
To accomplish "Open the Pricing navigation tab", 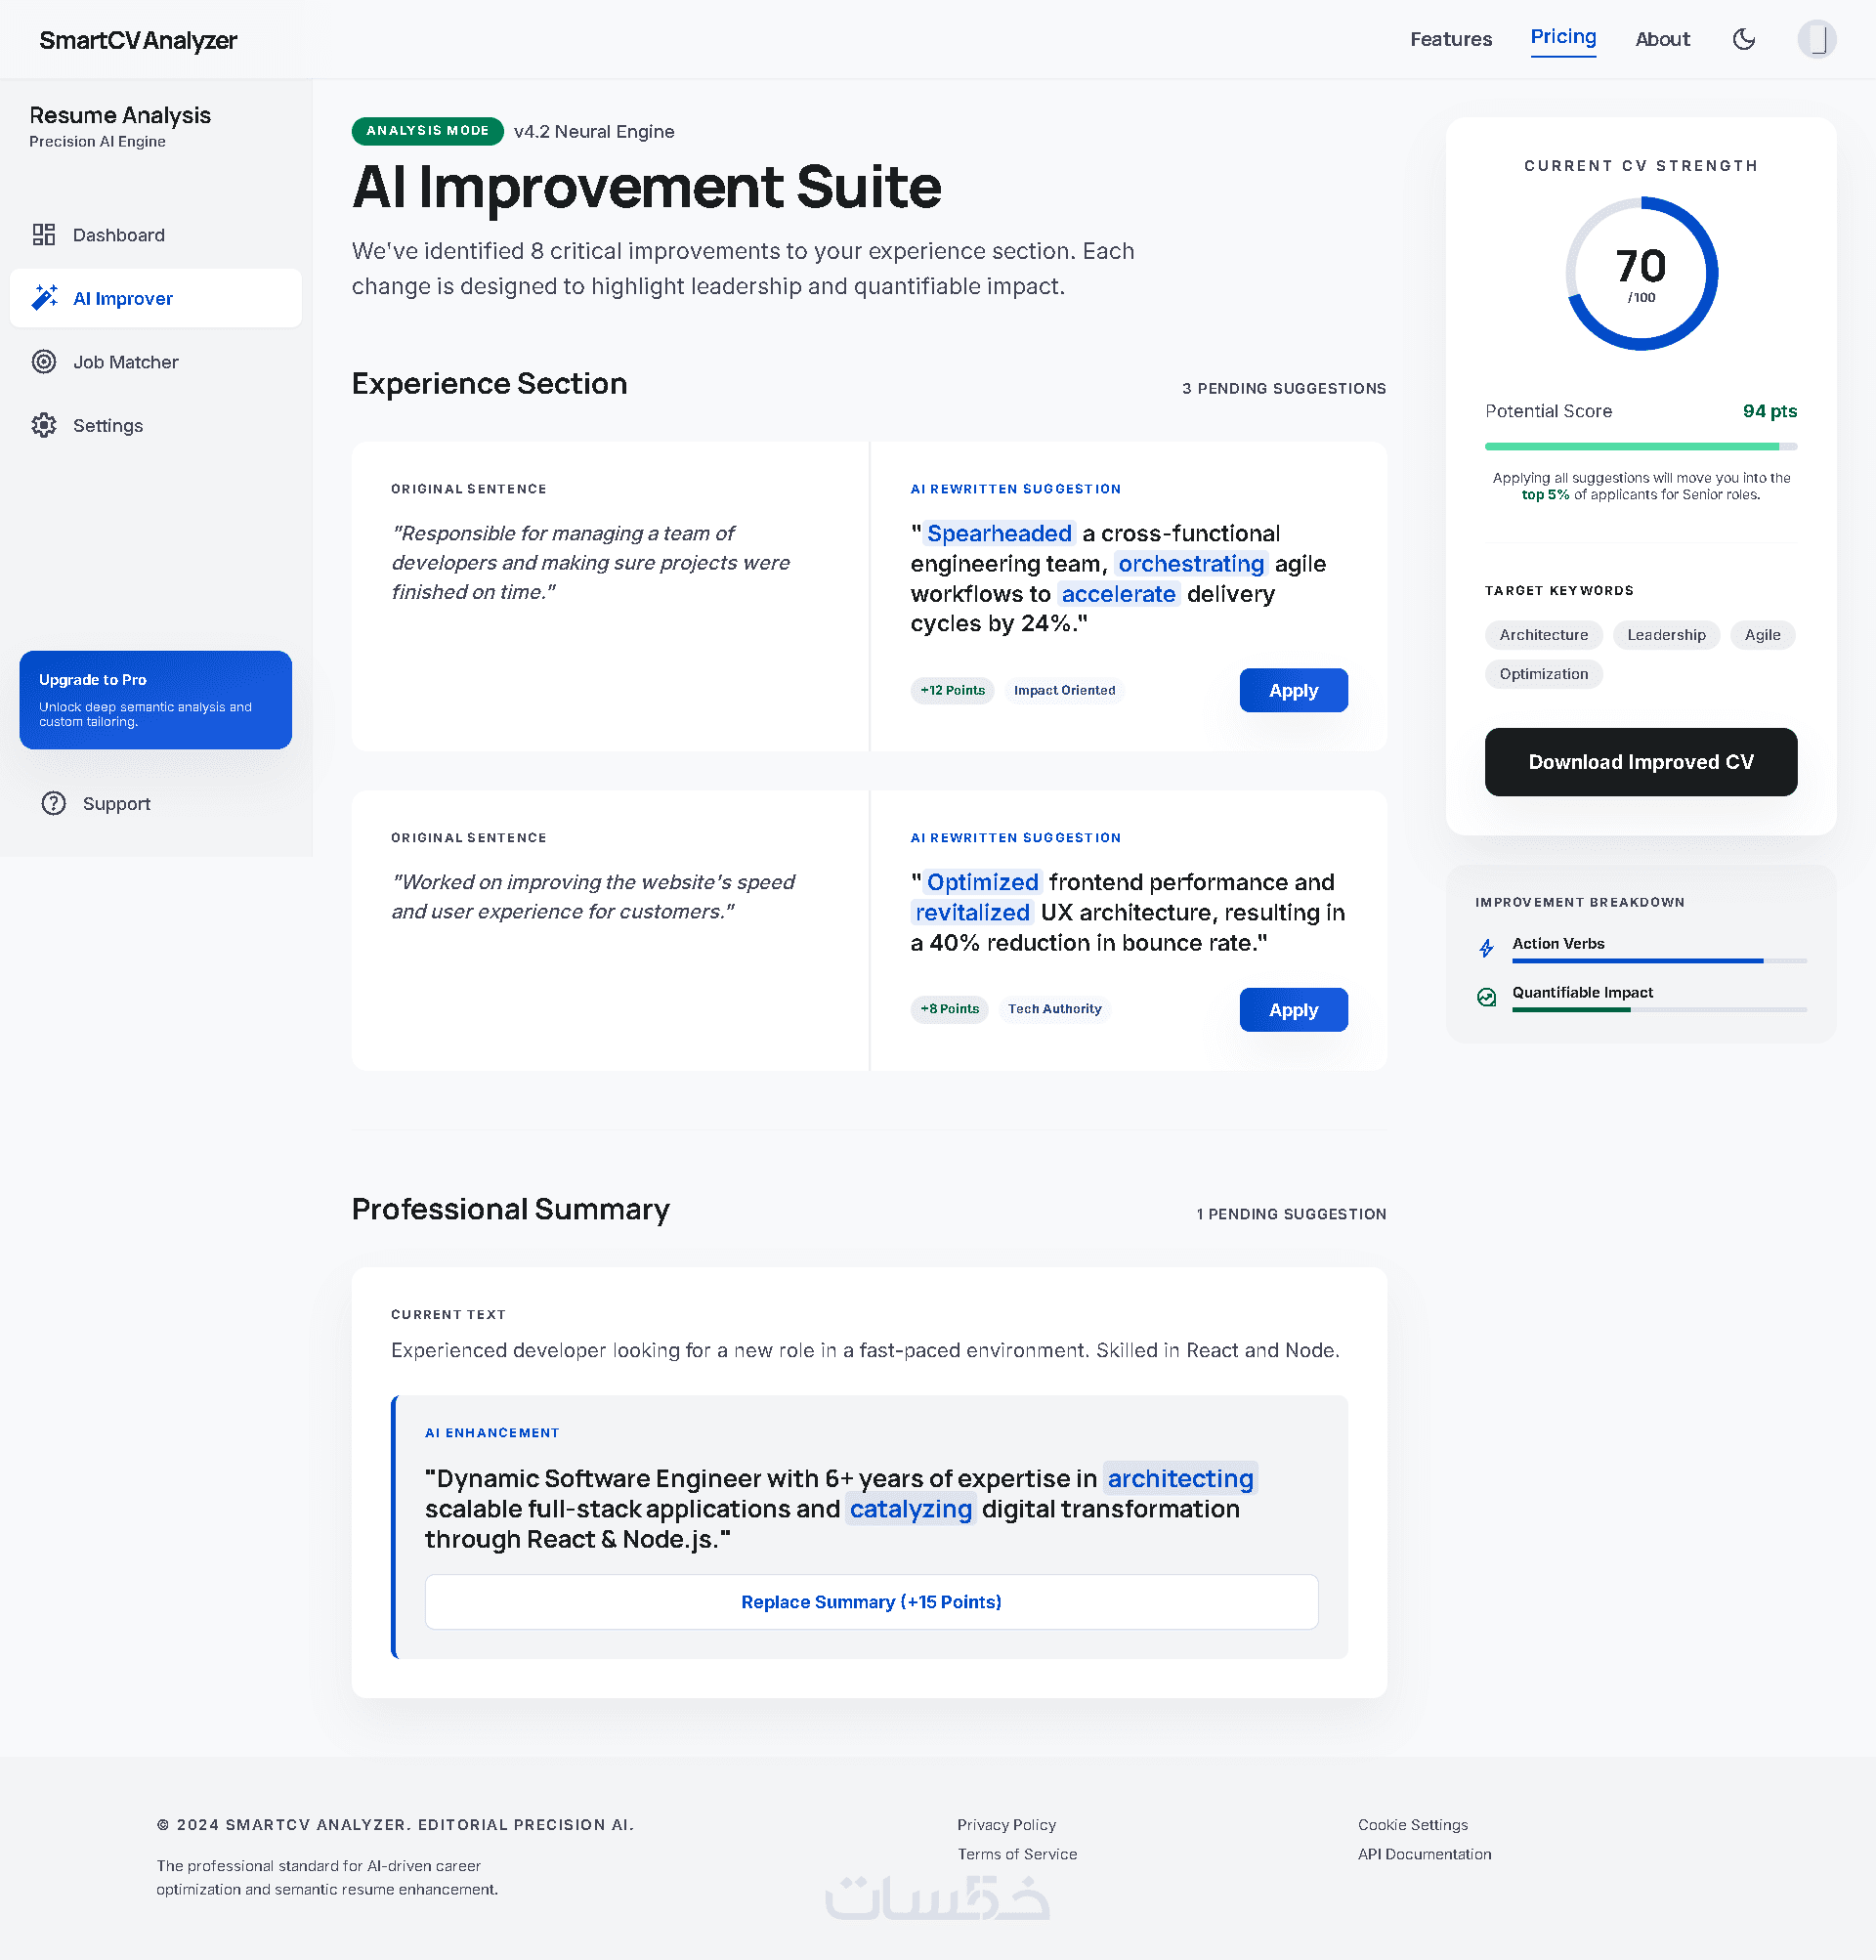I will (x=1562, y=37).
